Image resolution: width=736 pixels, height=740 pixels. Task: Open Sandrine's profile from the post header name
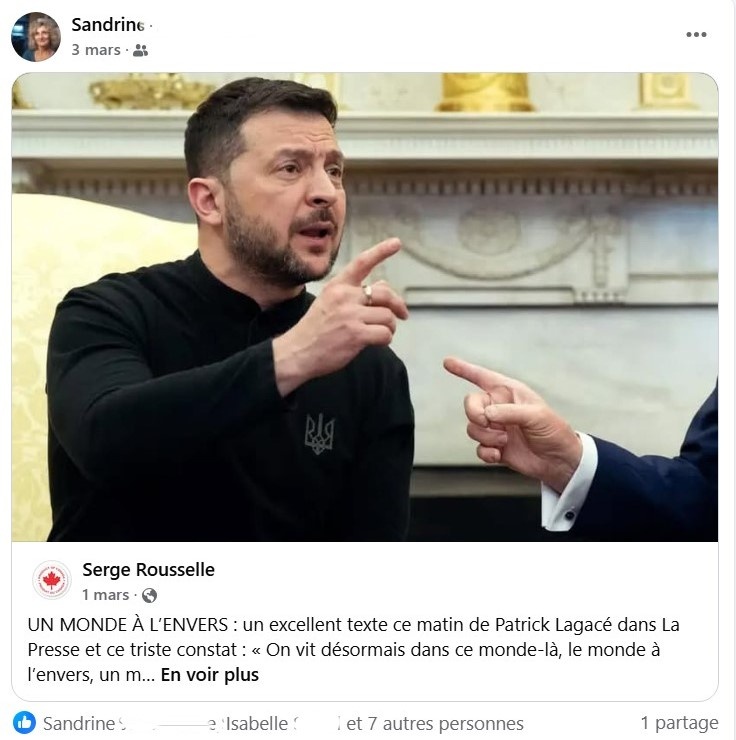tap(108, 25)
